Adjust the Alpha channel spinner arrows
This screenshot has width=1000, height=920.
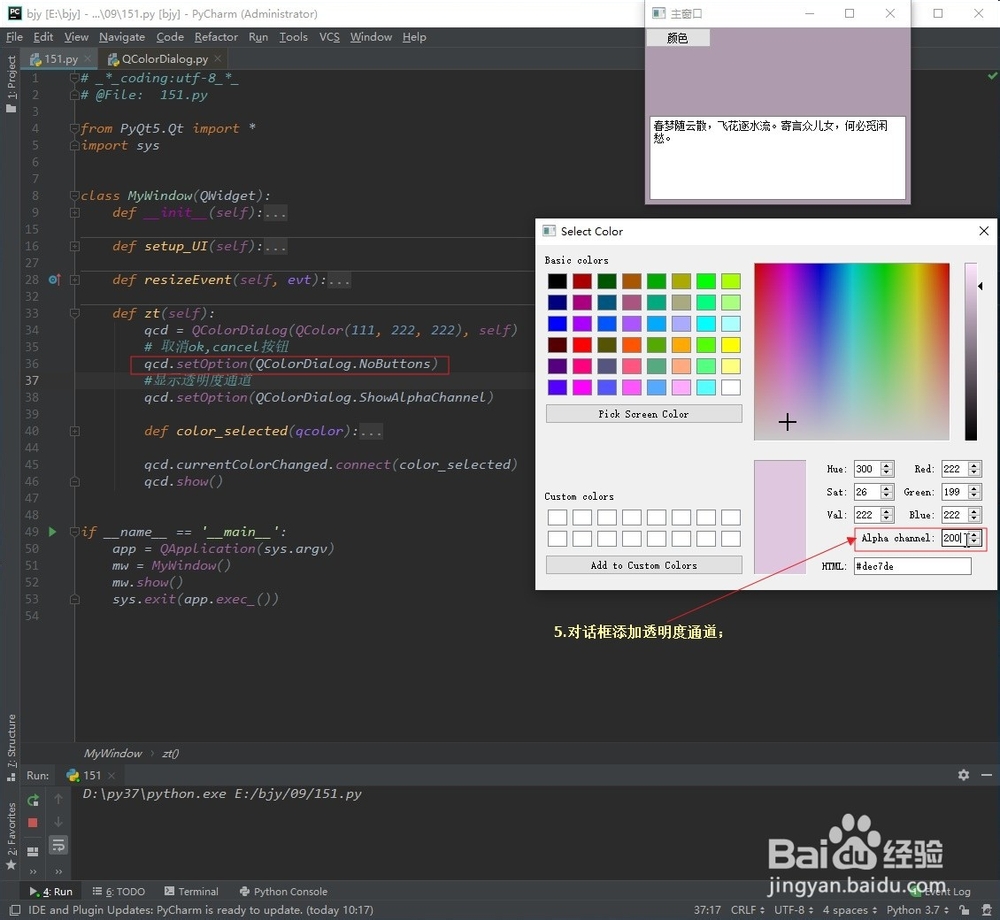click(974, 538)
